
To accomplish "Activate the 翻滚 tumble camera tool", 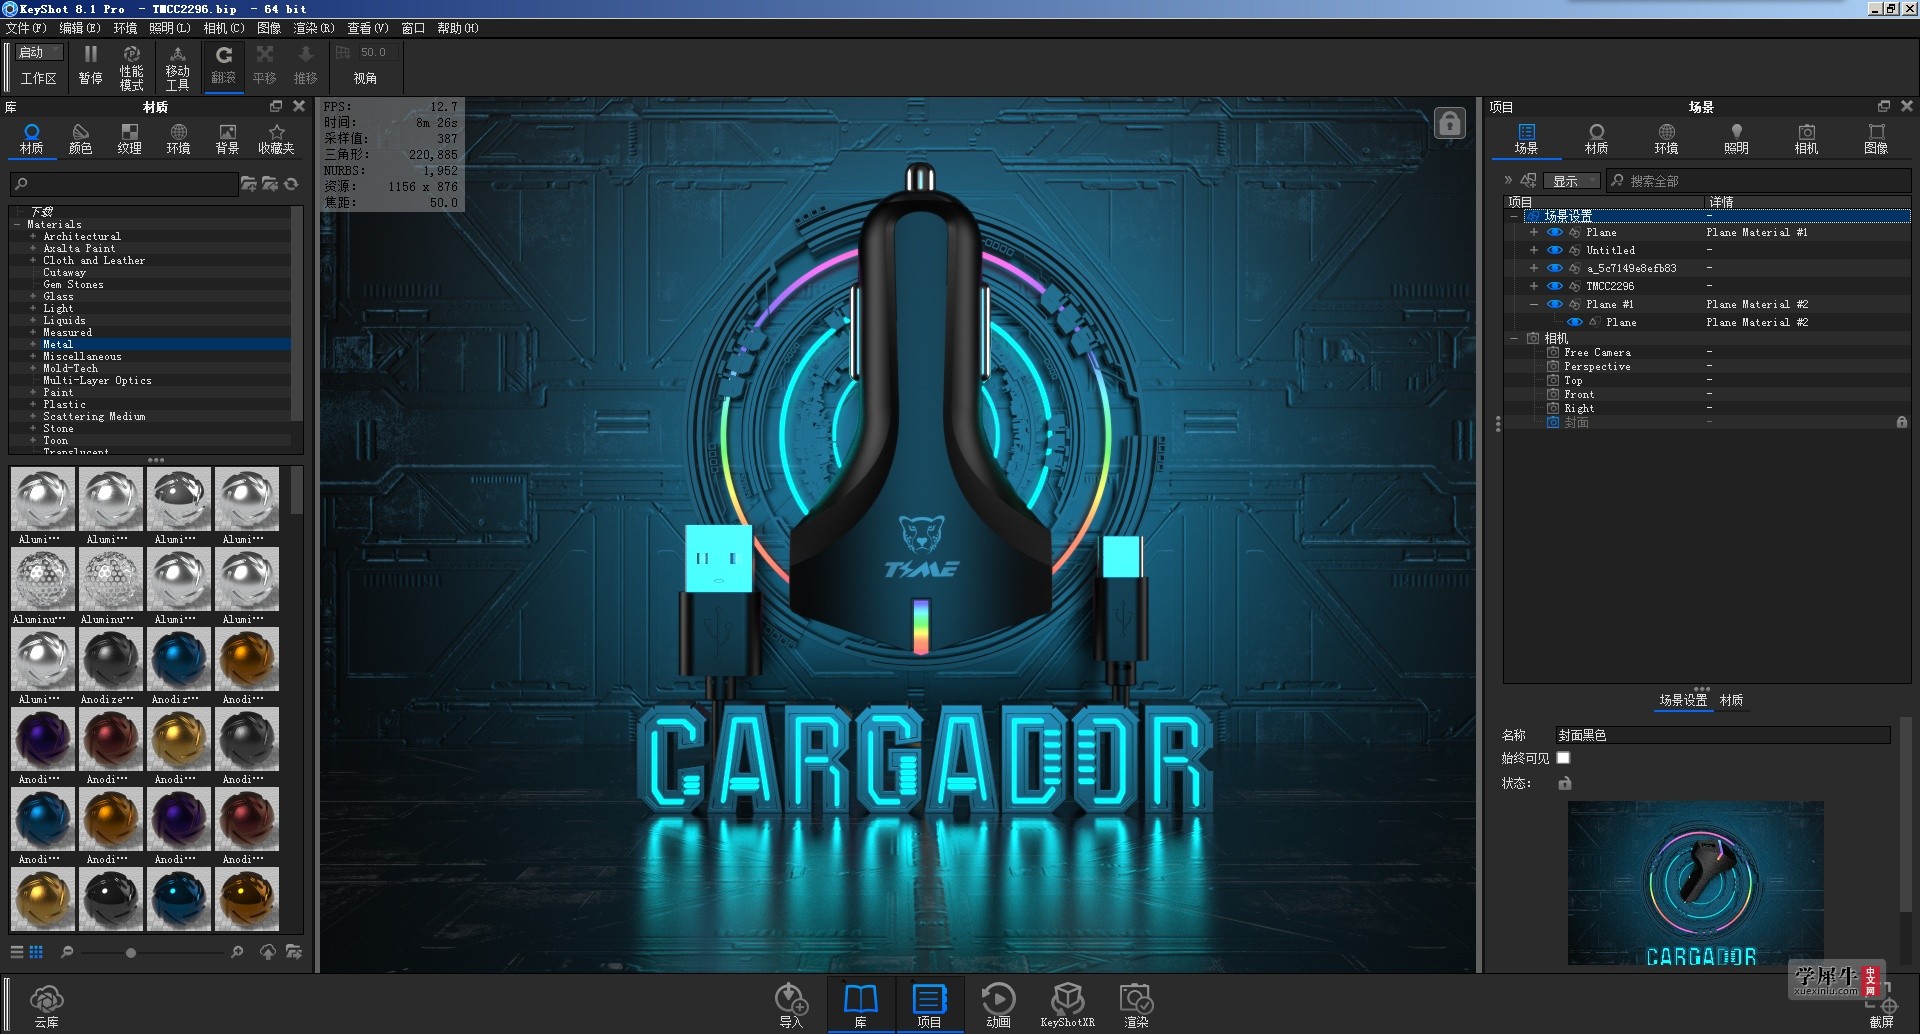I will (224, 65).
